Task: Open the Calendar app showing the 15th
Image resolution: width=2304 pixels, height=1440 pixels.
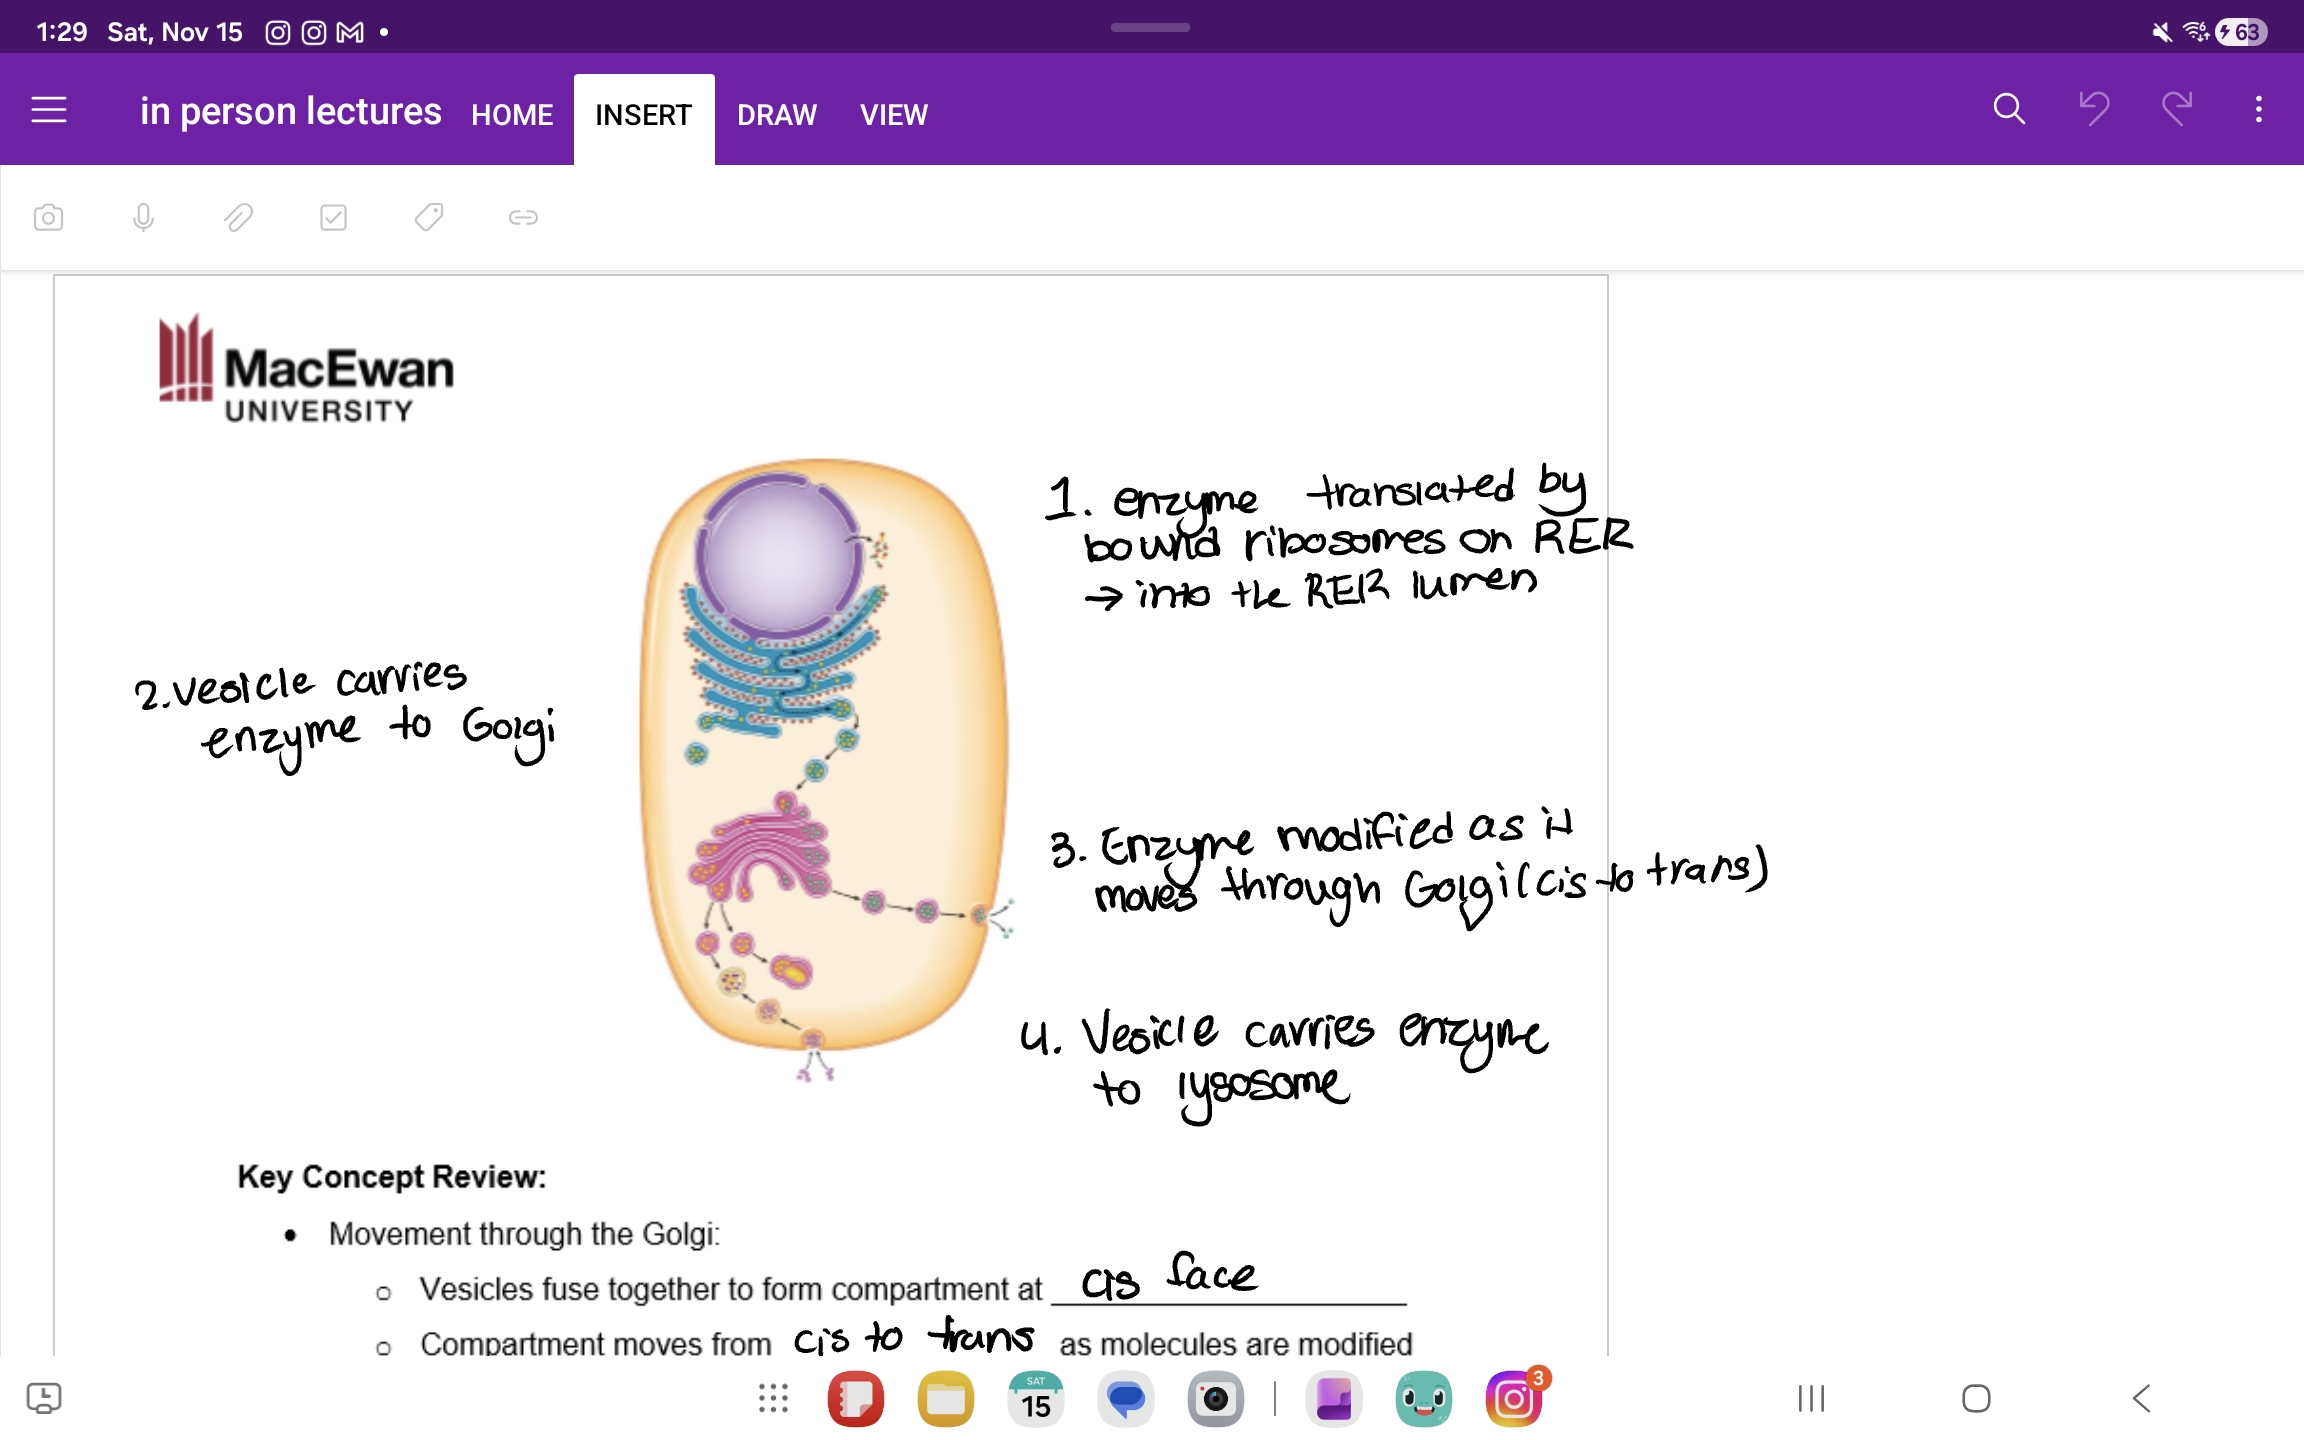Action: point(1036,1398)
